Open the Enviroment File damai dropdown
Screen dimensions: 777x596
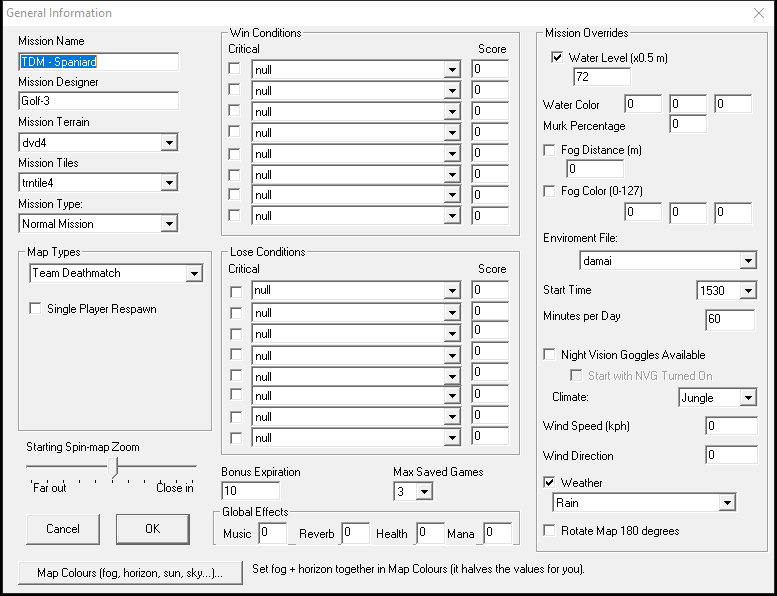coord(748,261)
